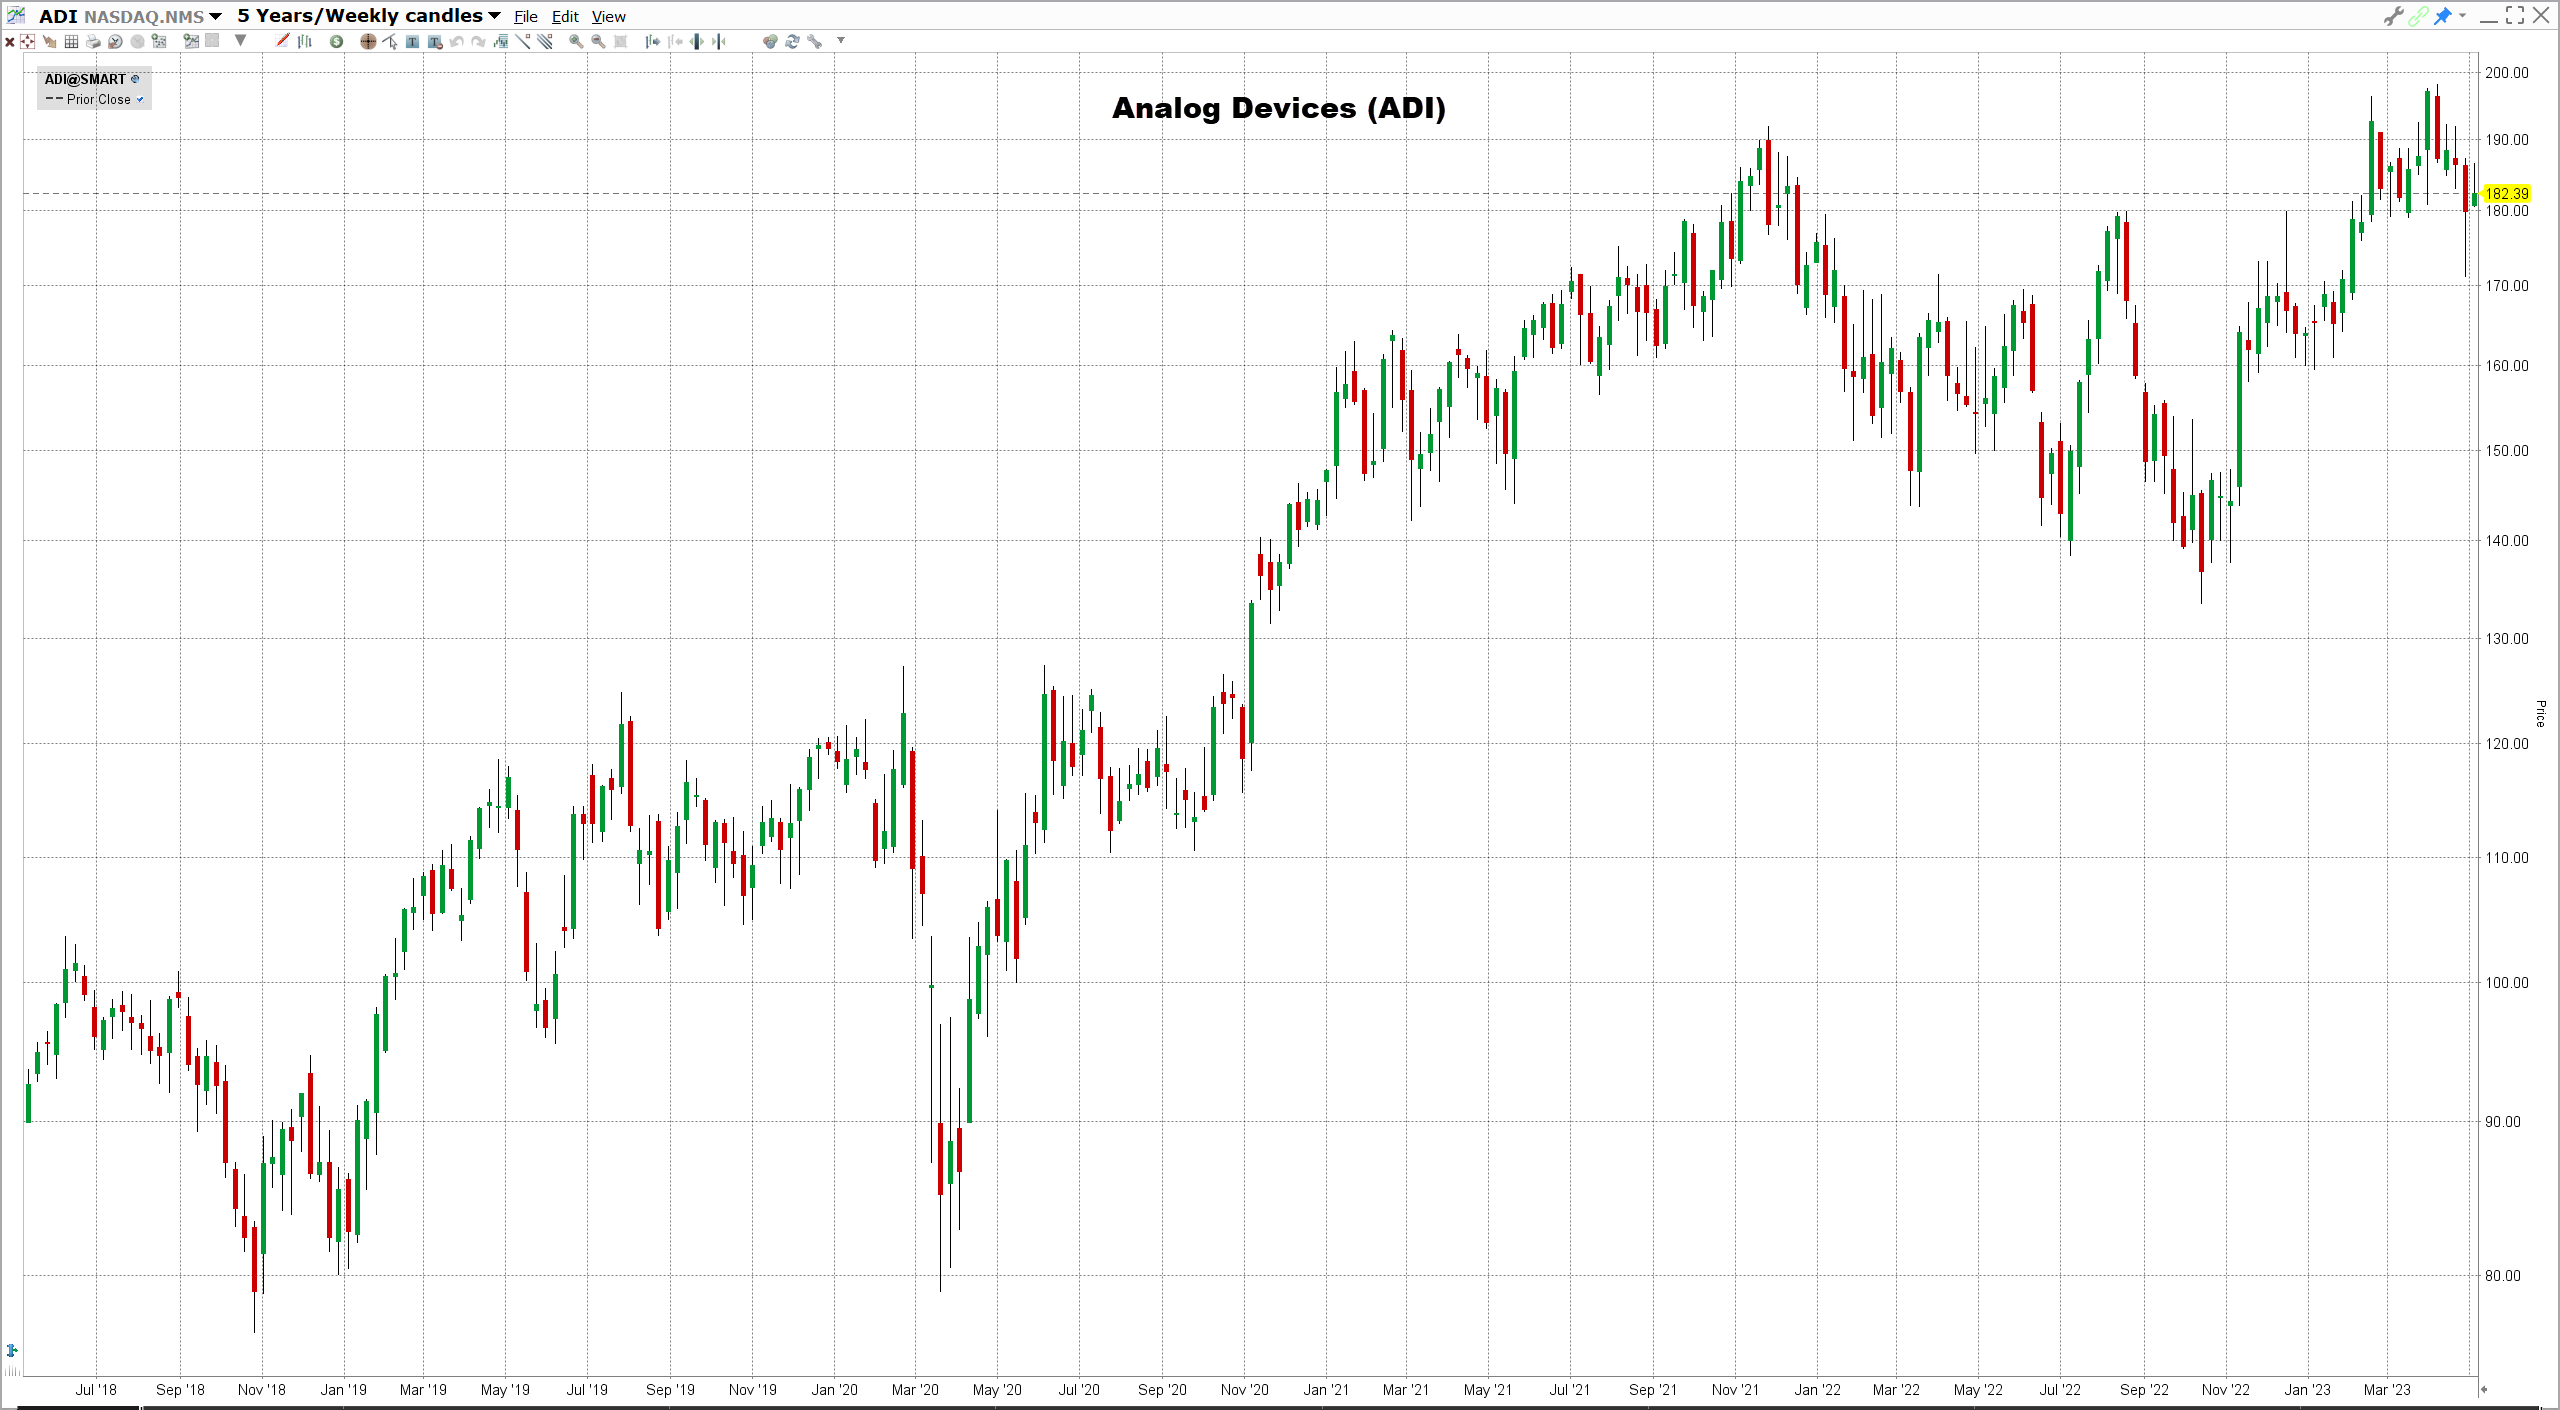Click the expand bar spacing icon

[x=697, y=42]
